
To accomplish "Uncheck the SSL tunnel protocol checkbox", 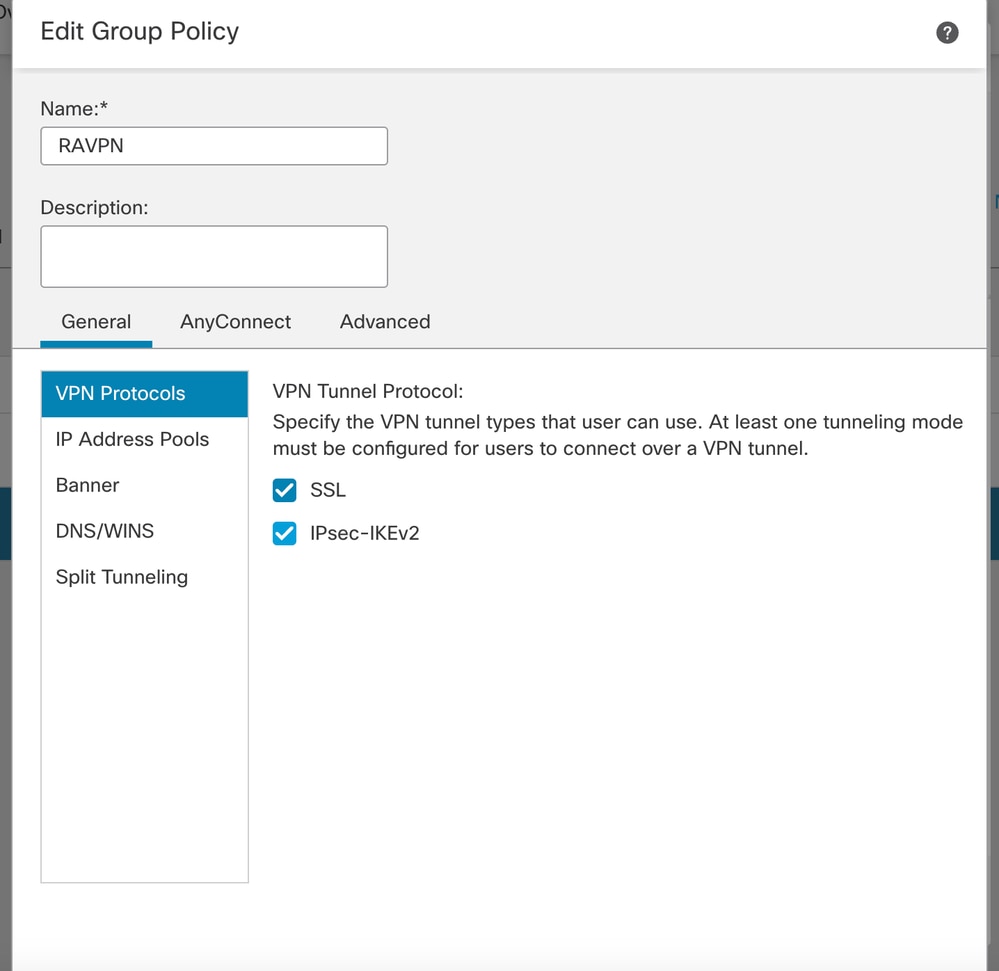I will point(284,490).
